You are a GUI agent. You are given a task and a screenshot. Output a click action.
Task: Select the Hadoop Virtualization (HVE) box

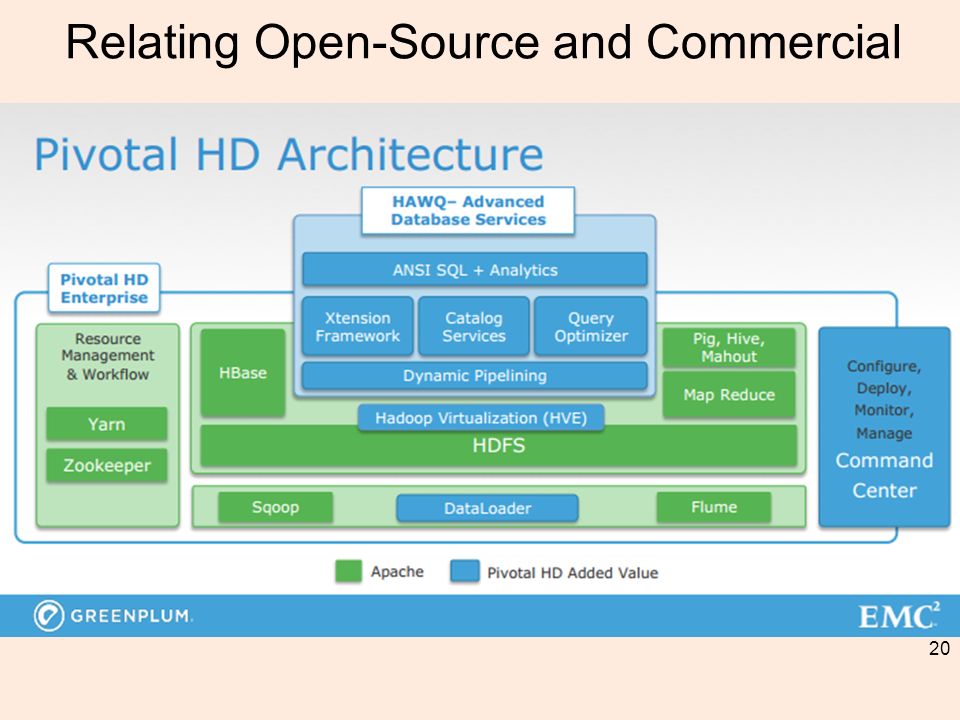tap(481, 418)
